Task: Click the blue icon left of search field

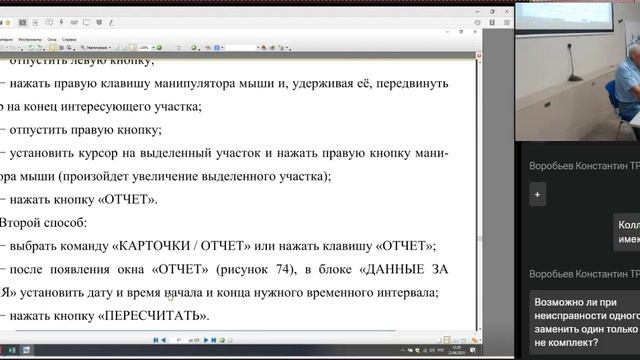Action: [217, 48]
